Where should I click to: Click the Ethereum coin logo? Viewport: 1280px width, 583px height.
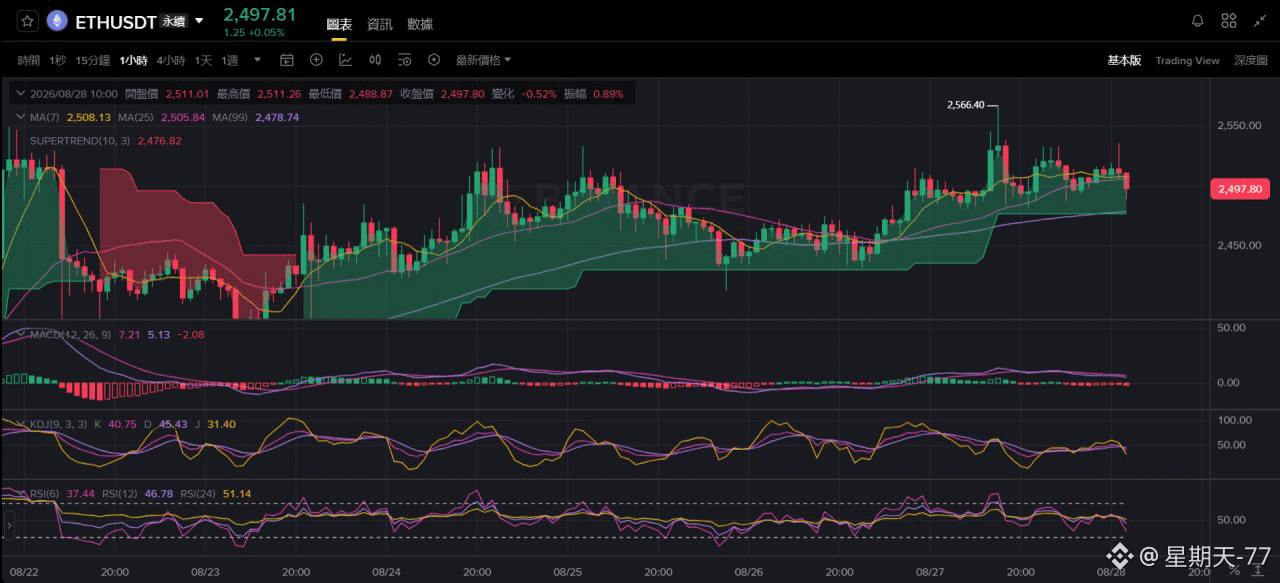pyautogui.click(x=57, y=21)
